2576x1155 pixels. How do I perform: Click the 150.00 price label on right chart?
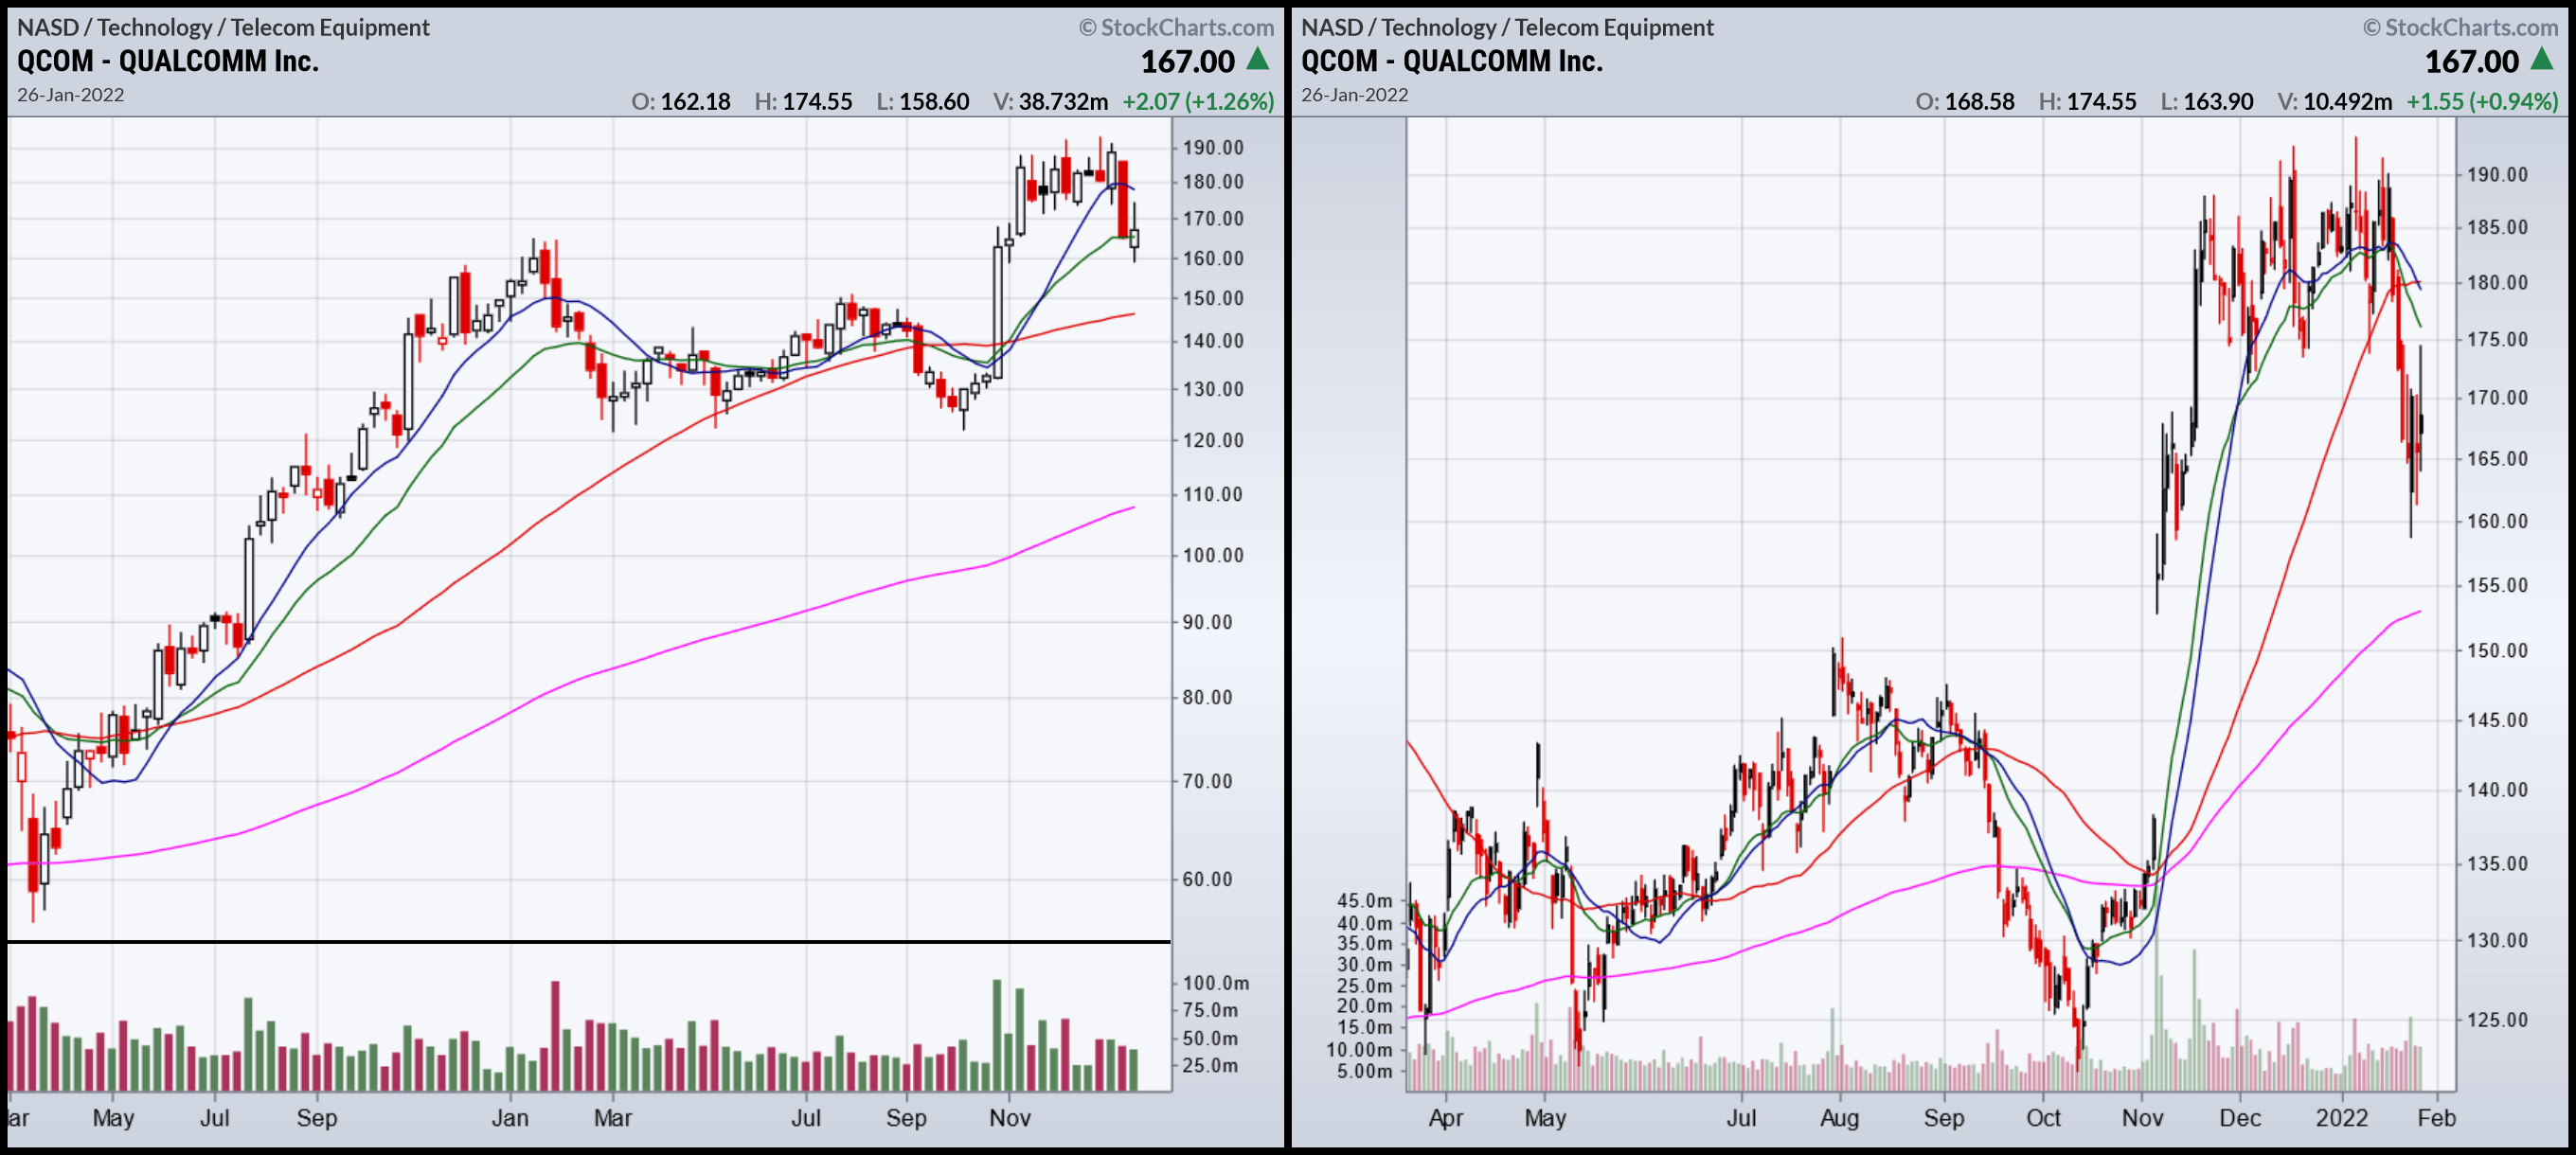click(2497, 650)
